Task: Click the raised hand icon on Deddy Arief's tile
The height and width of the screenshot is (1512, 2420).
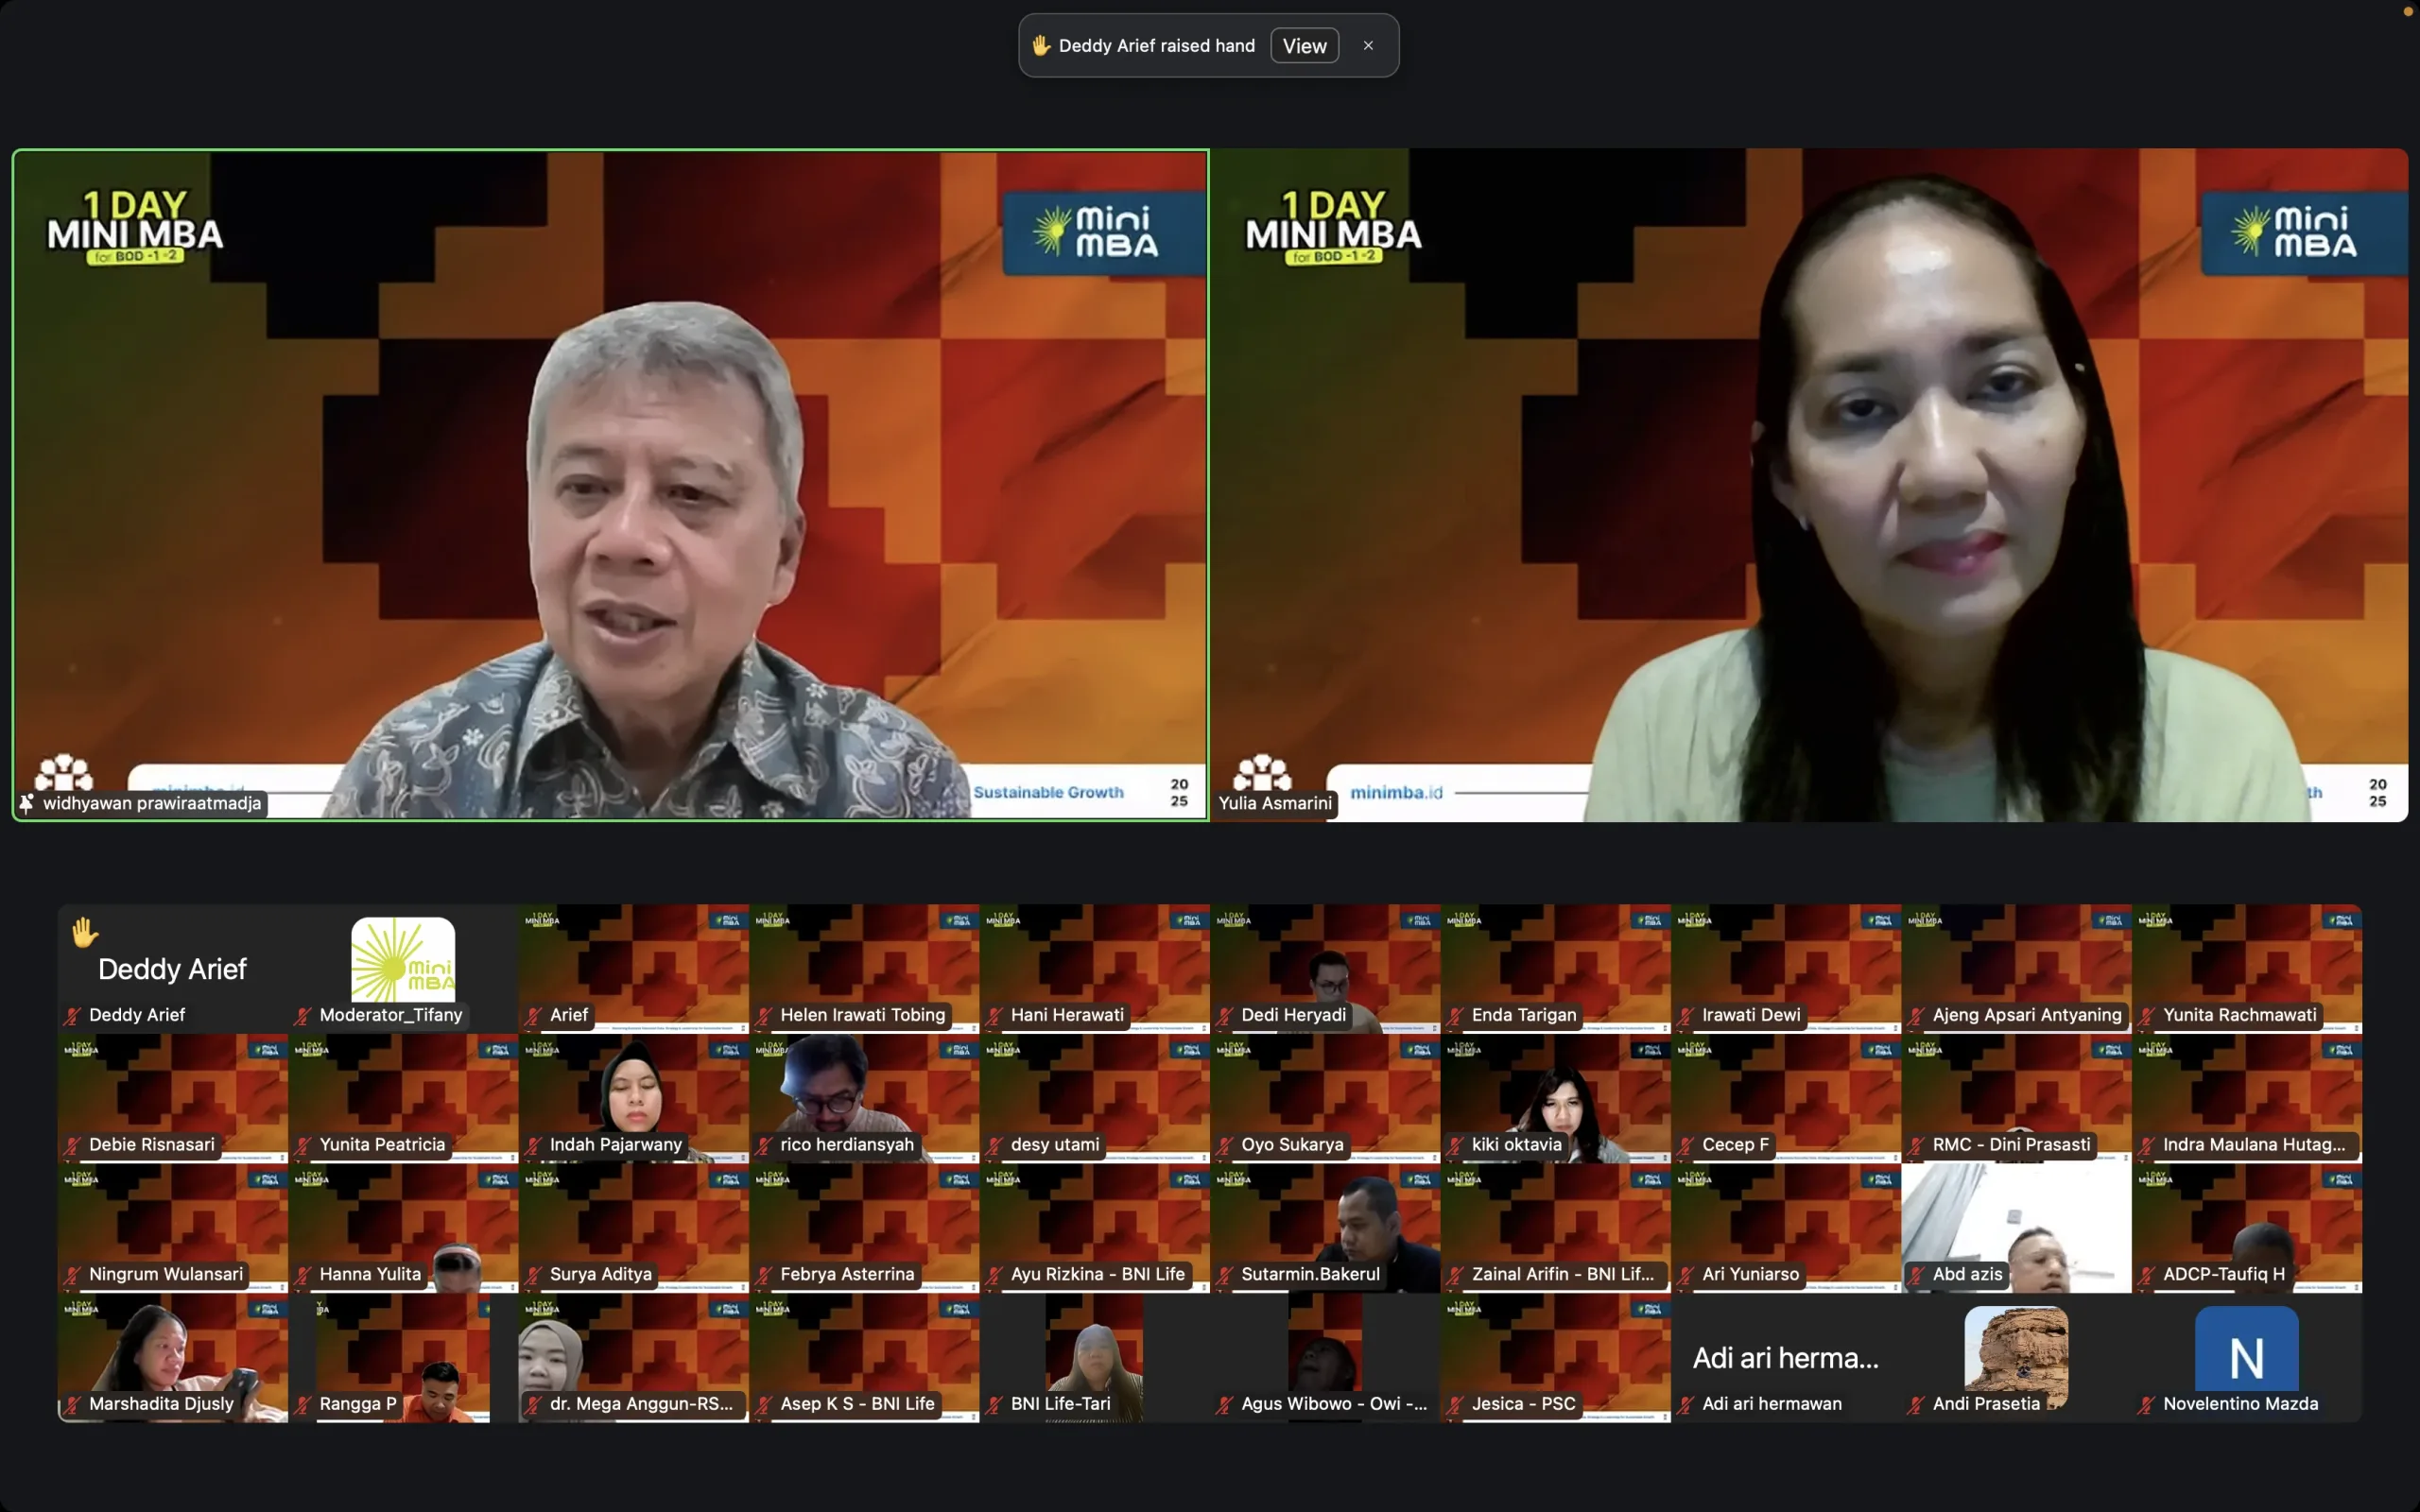Action: pyautogui.click(x=84, y=932)
